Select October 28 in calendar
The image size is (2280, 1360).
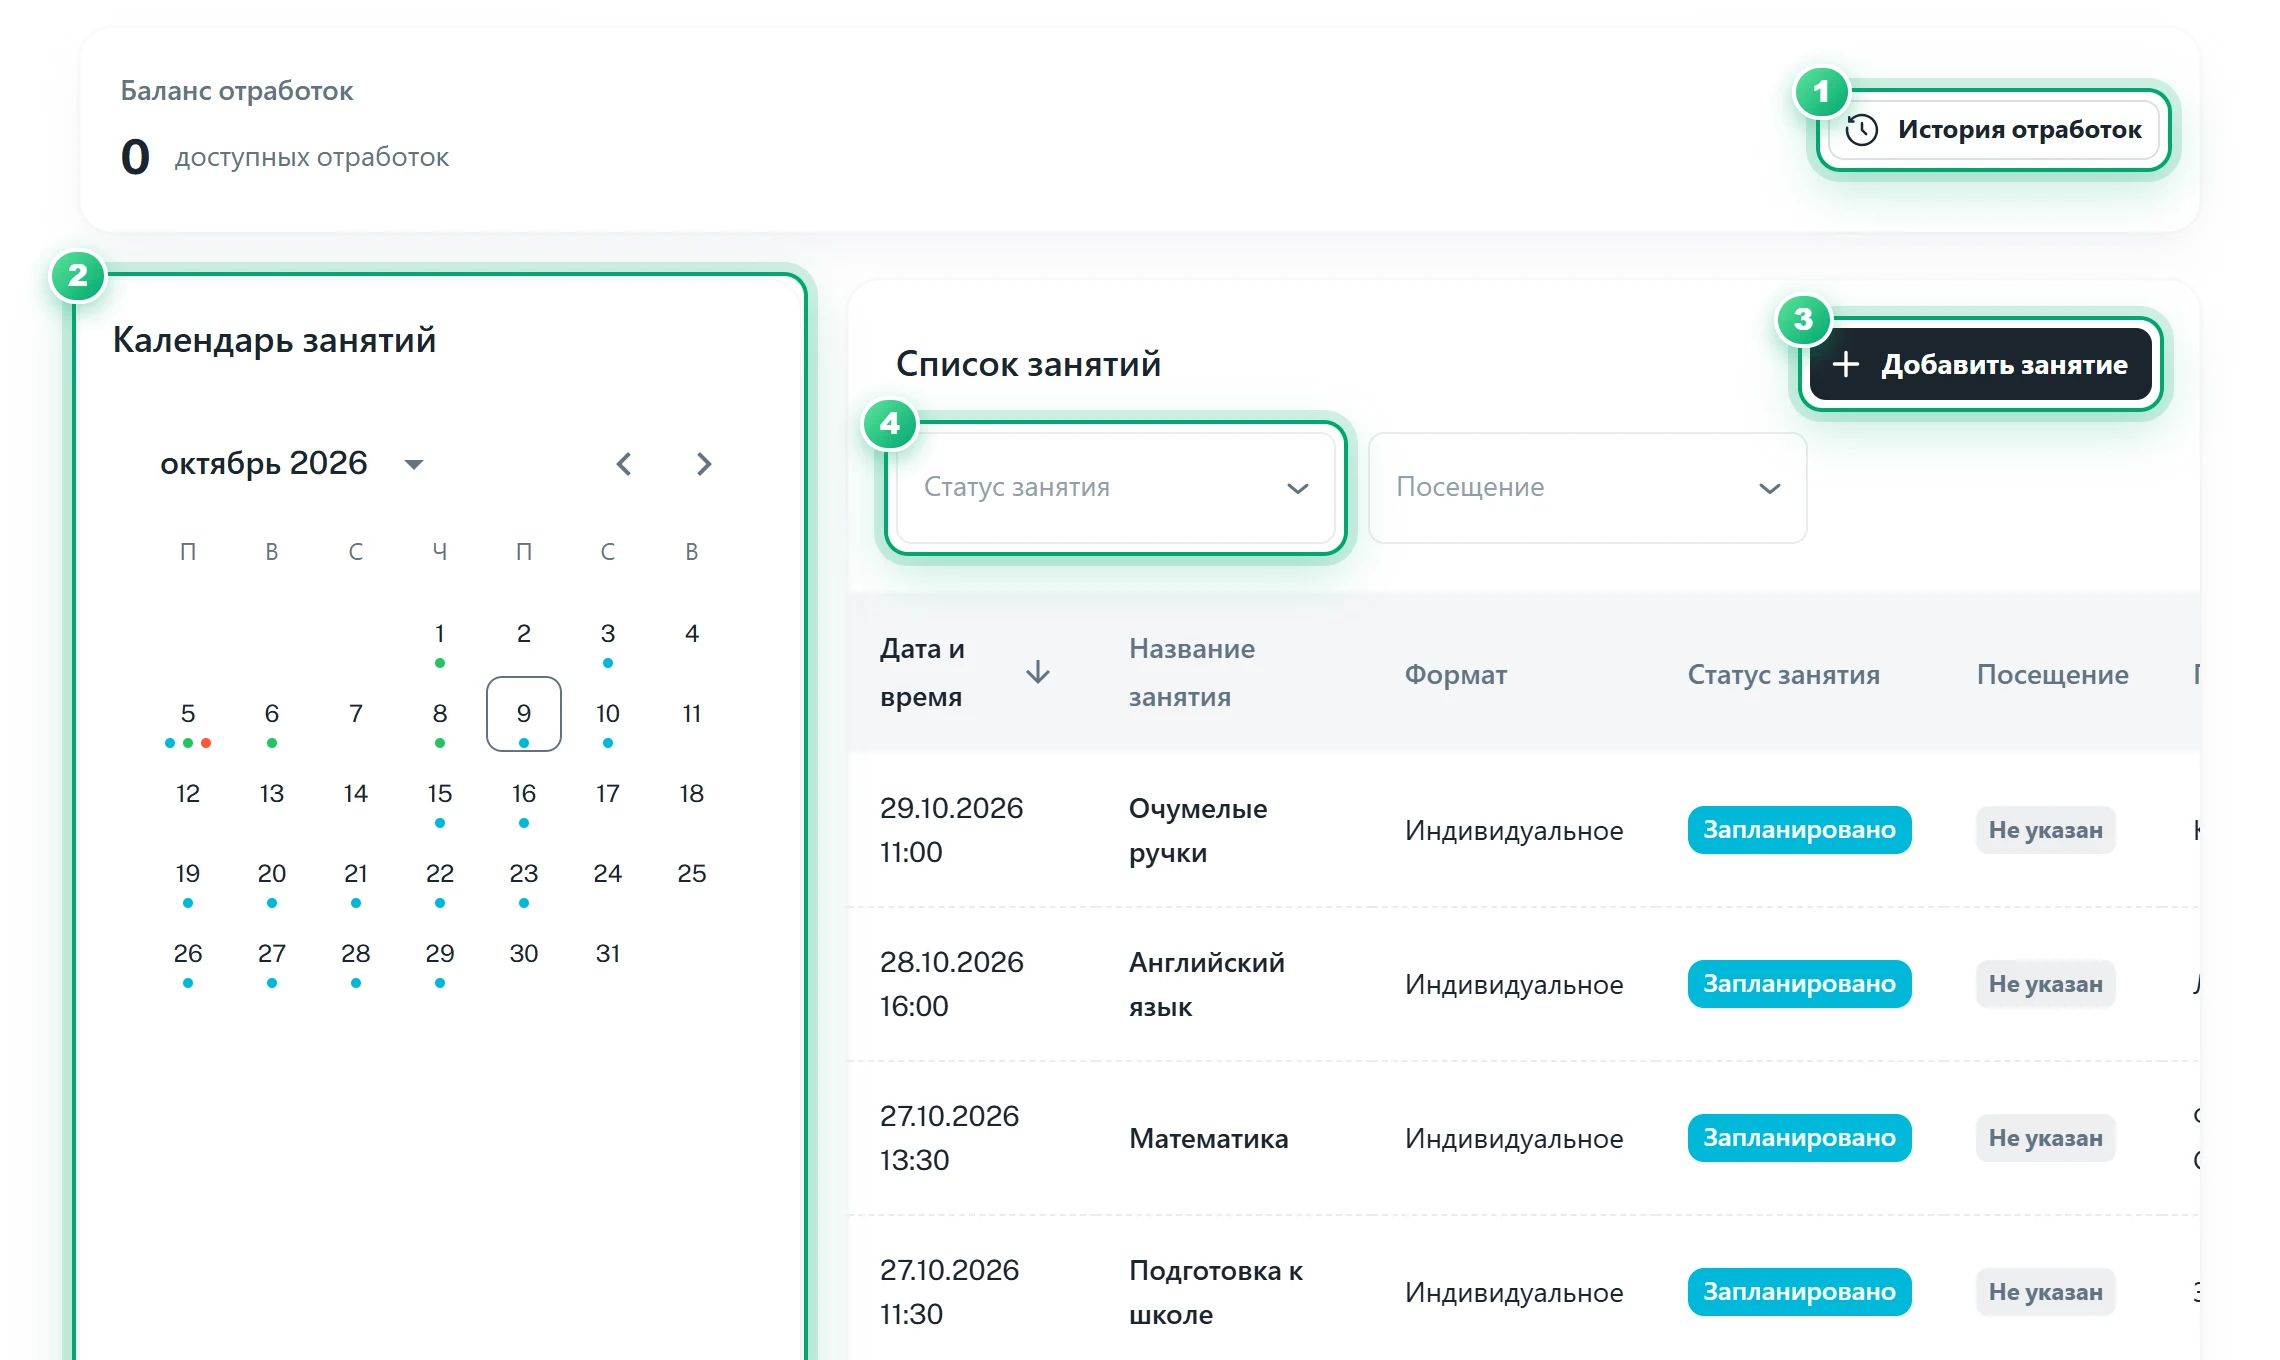tap(356, 954)
